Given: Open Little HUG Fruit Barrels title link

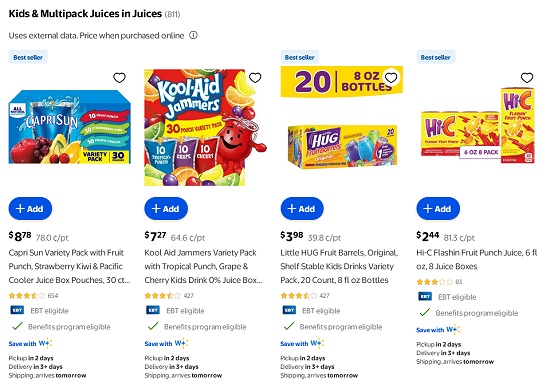Looking at the screenshot, I should point(339,266).
